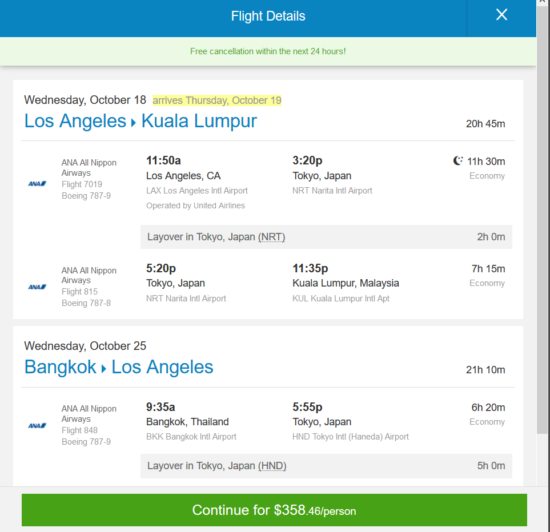Click the highlighted arrives Thursday, October 19 label
This screenshot has width=550, height=532.
click(x=217, y=100)
